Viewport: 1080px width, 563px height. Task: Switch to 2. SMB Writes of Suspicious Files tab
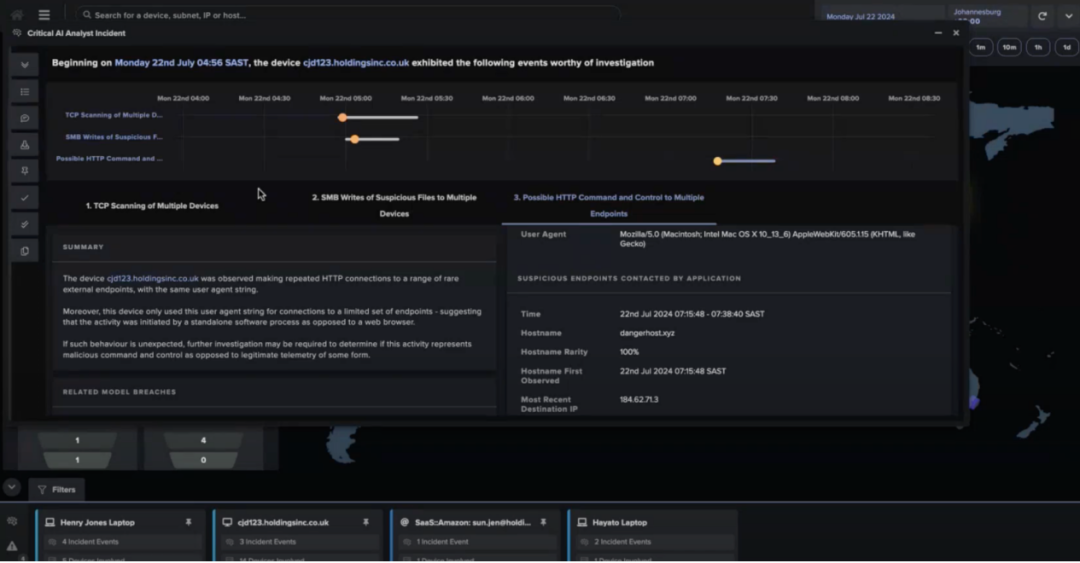point(394,205)
